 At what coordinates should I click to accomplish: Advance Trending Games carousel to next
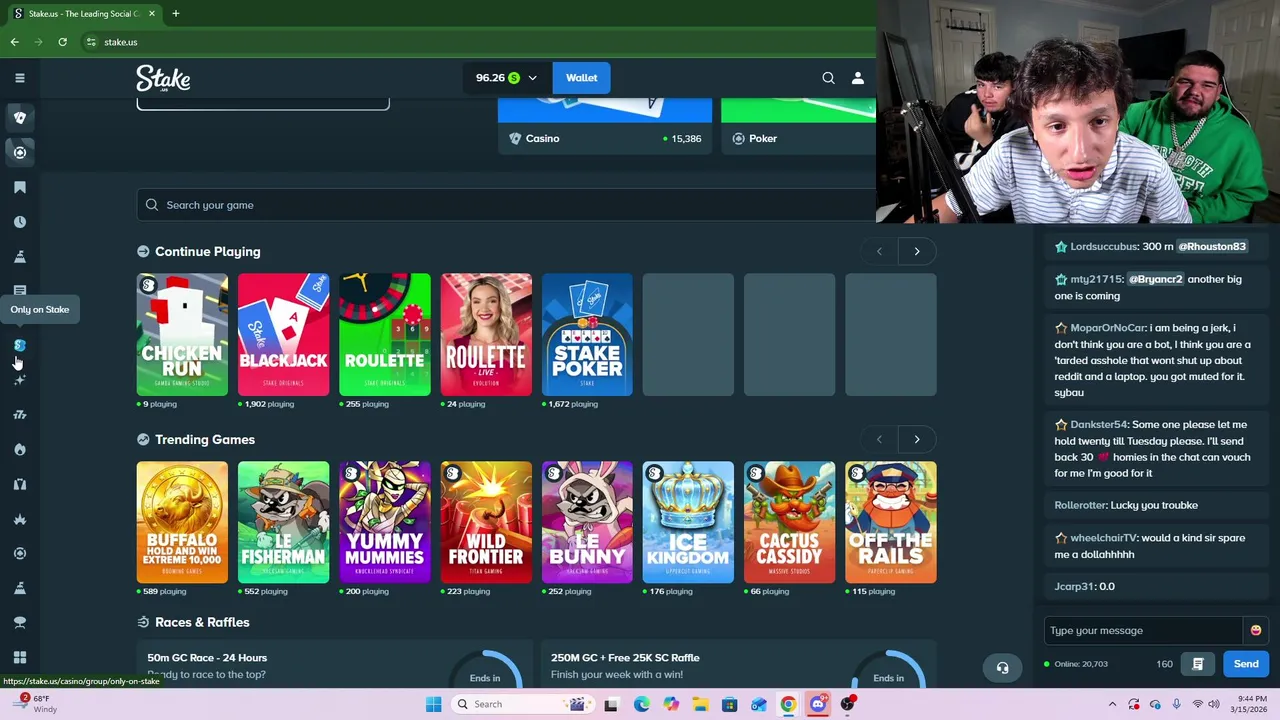[x=916, y=439]
